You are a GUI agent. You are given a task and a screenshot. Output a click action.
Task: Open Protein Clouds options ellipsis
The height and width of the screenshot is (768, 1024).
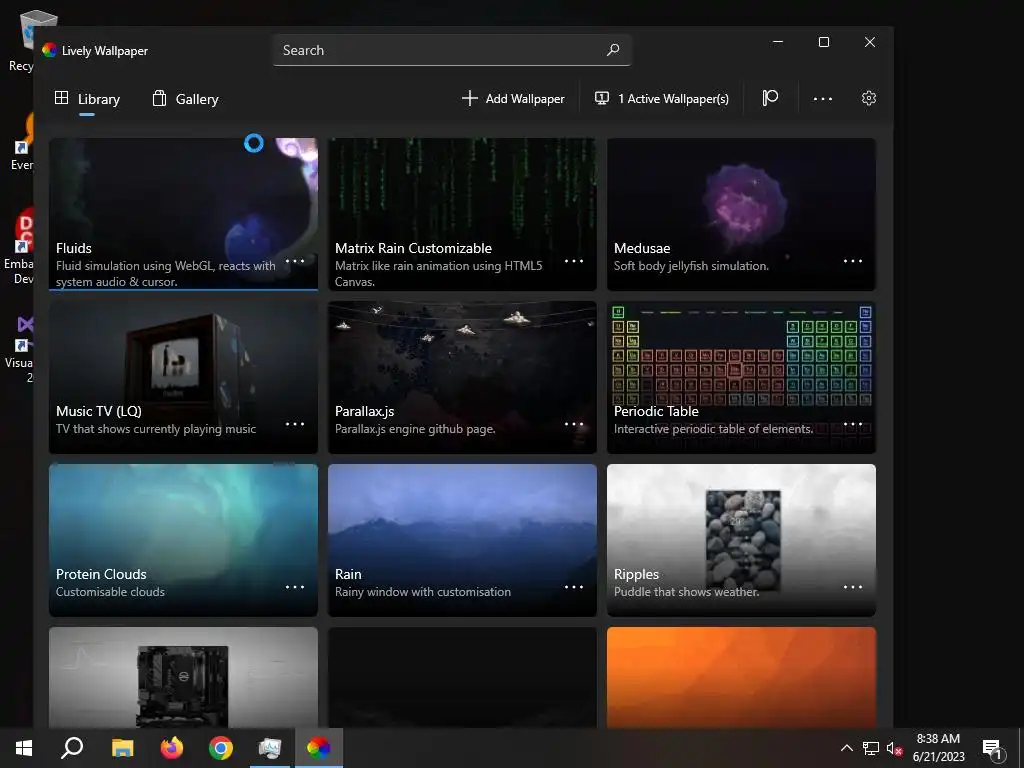(295, 587)
